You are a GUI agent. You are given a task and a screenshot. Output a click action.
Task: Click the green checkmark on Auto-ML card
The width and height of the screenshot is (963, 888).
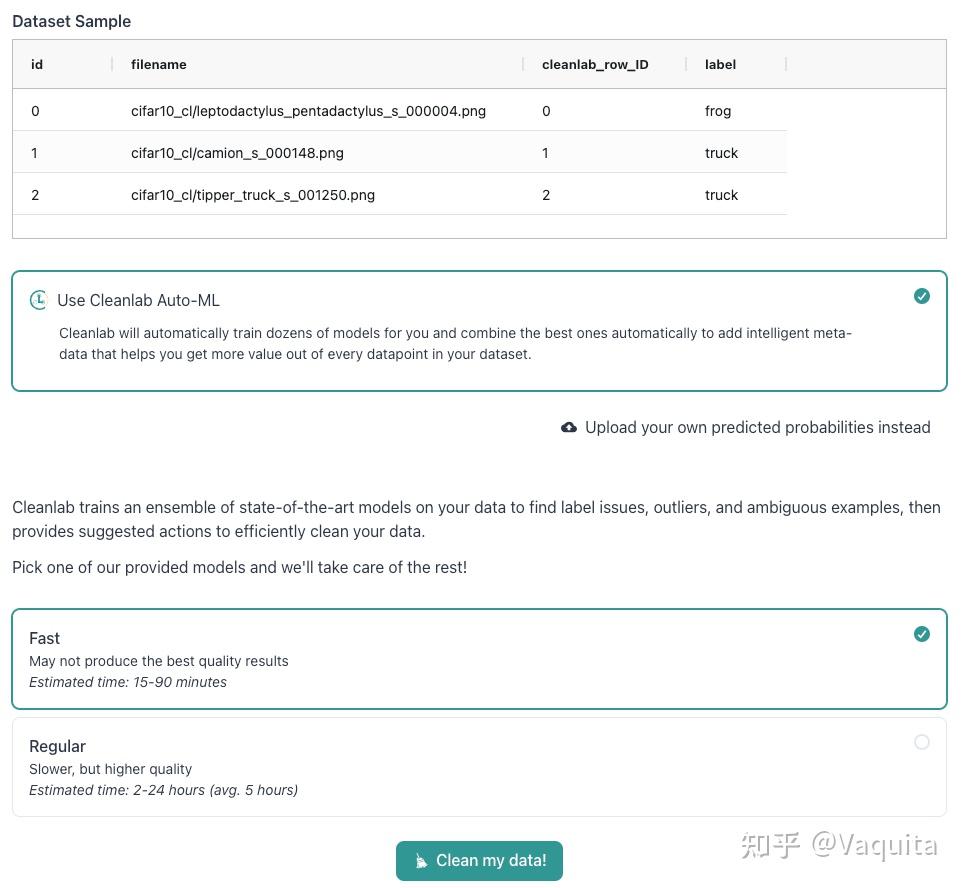pyautogui.click(x=922, y=296)
